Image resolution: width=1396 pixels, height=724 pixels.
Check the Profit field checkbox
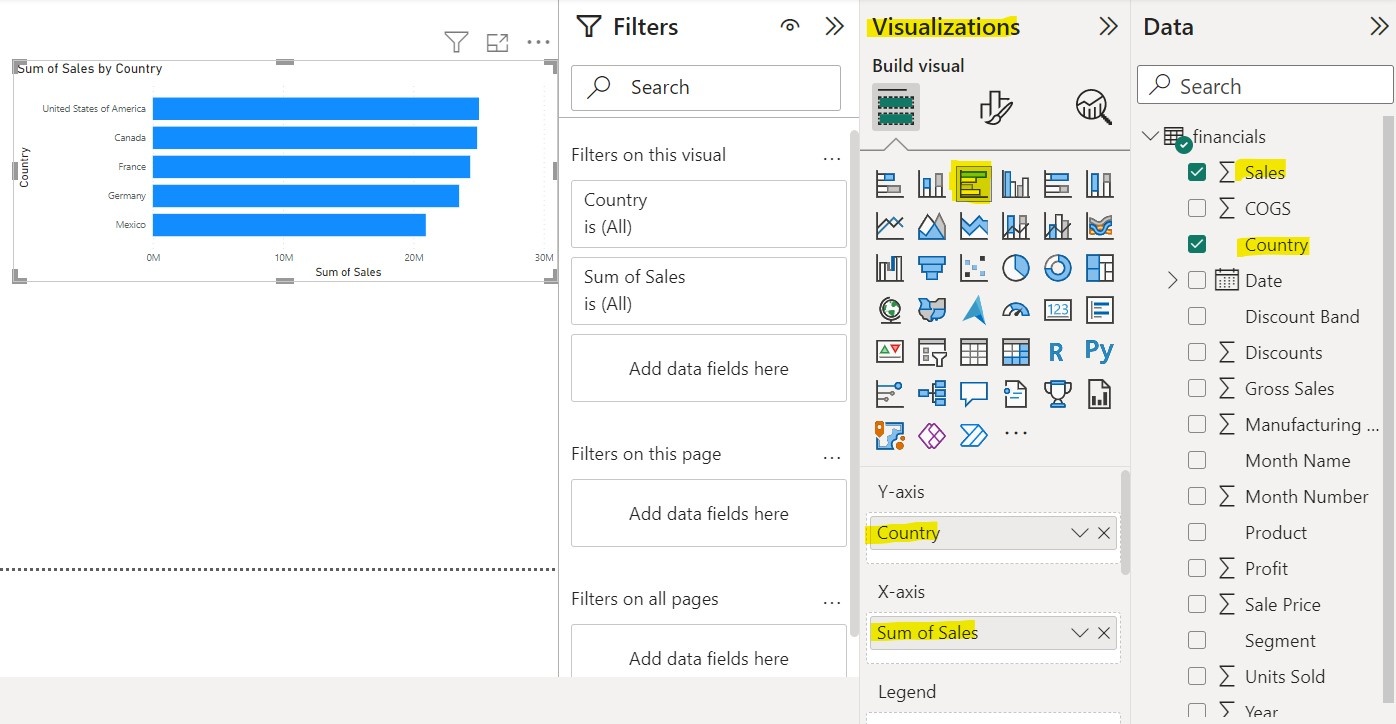1197,568
